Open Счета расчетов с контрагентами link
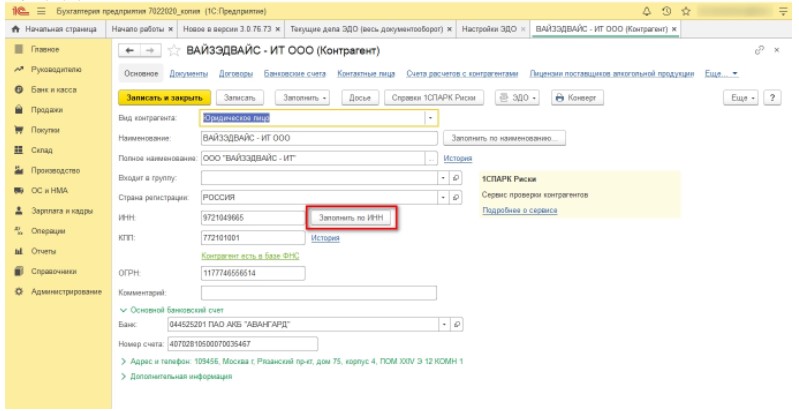 click(x=462, y=74)
